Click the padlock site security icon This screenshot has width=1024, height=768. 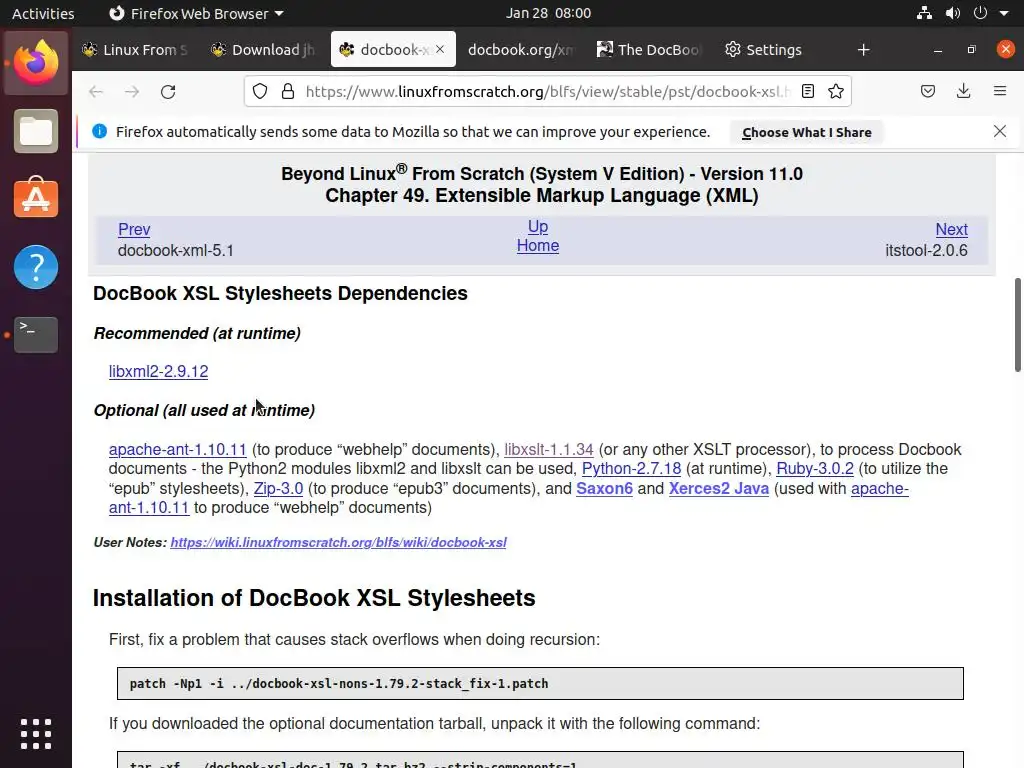coord(287,91)
